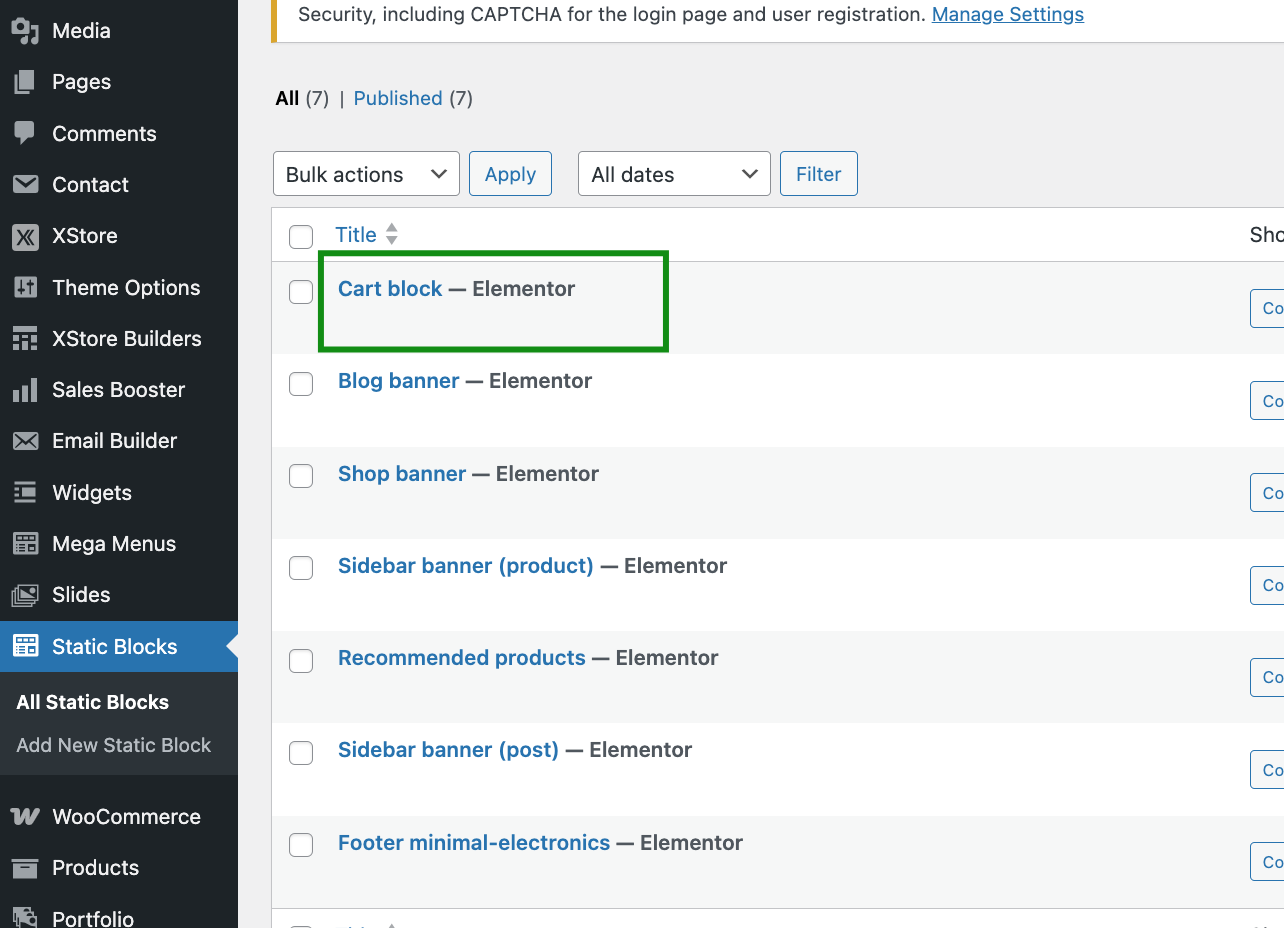Click the Theme Options sliders icon
This screenshot has width=1284, height=928.
(25, 288)
